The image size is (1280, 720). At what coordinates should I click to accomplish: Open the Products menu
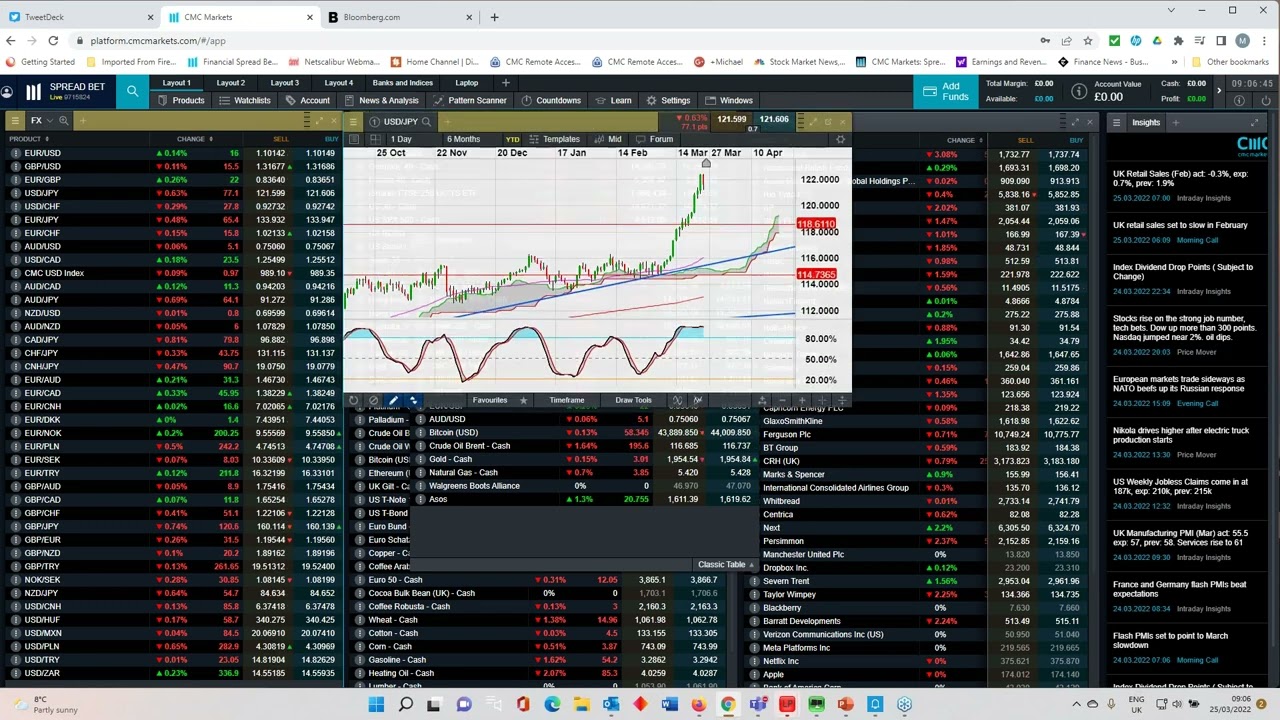tap(180, 100)
